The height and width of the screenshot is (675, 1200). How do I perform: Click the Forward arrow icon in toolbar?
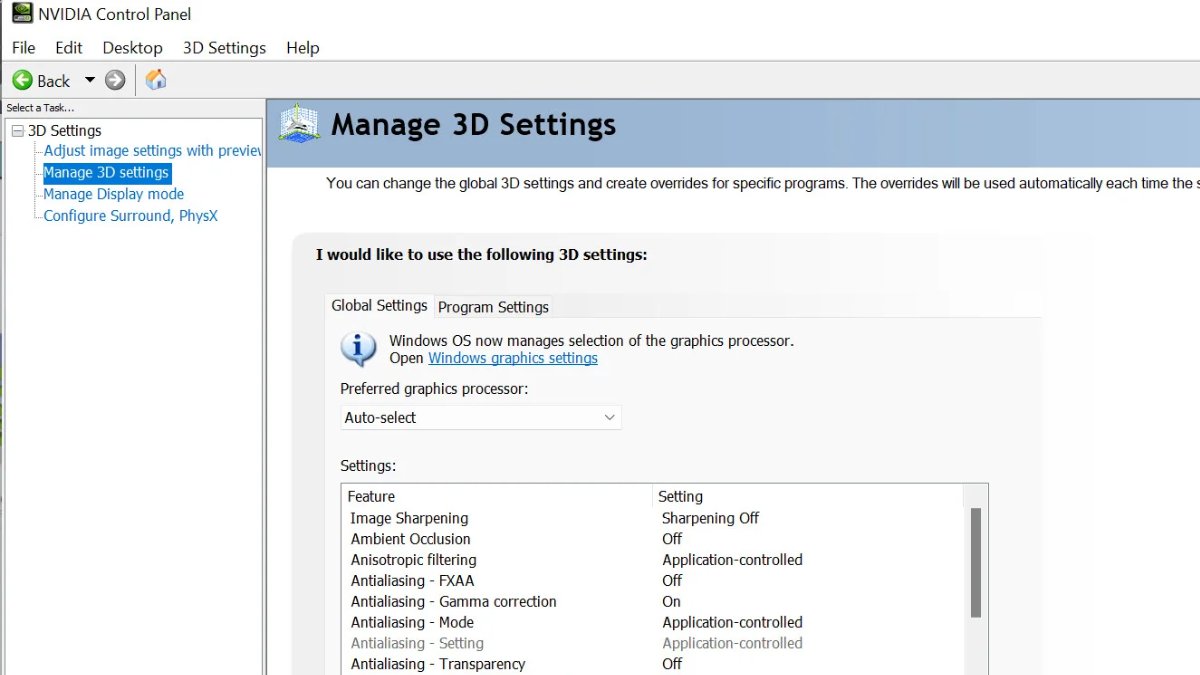point(115,80)
